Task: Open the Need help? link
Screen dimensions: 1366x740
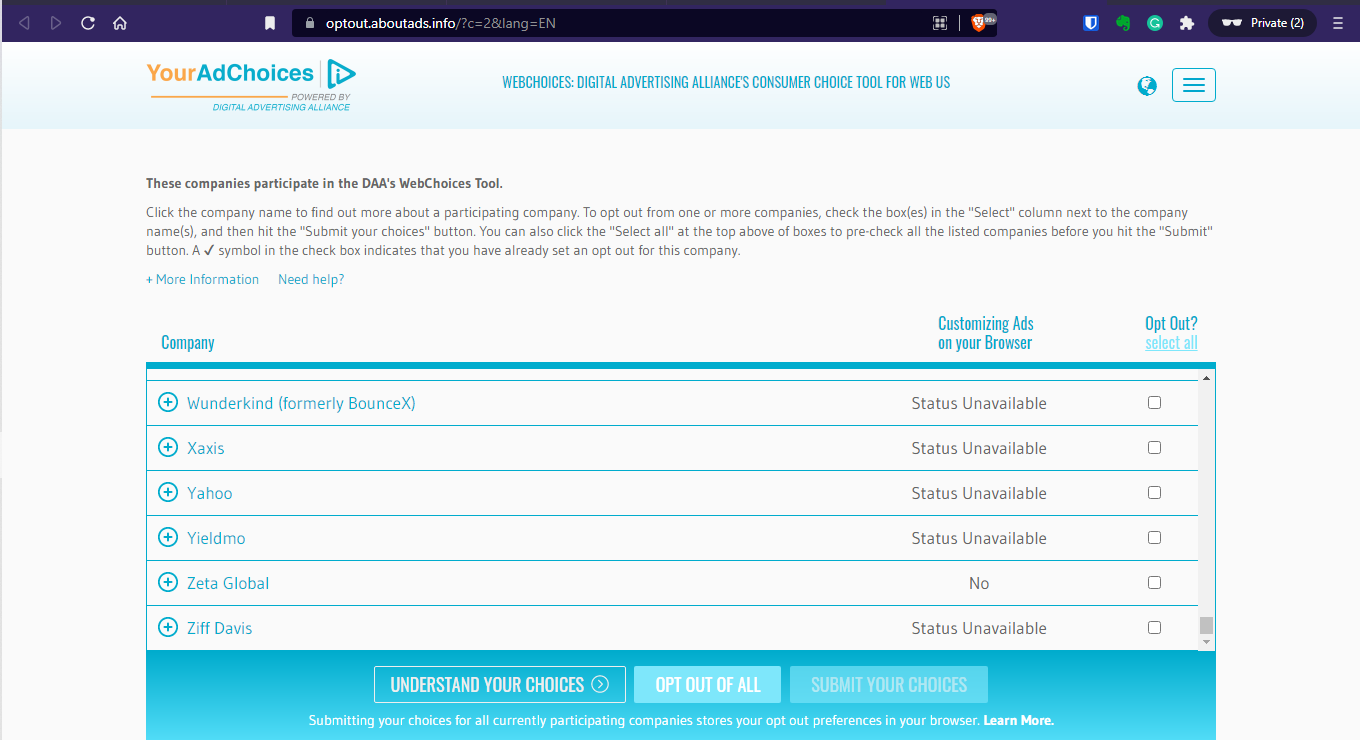Action: click(x=311, y=279)
